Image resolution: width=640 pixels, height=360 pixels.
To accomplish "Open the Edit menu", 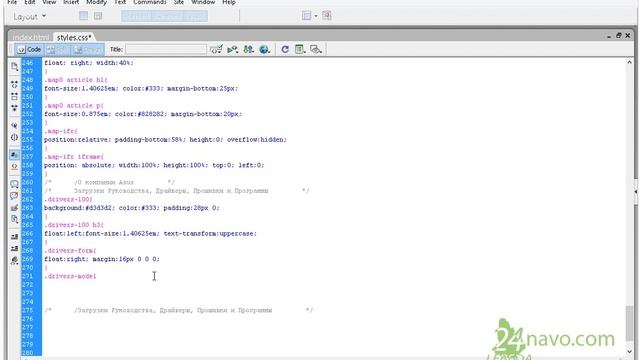I will pos(29,2).
